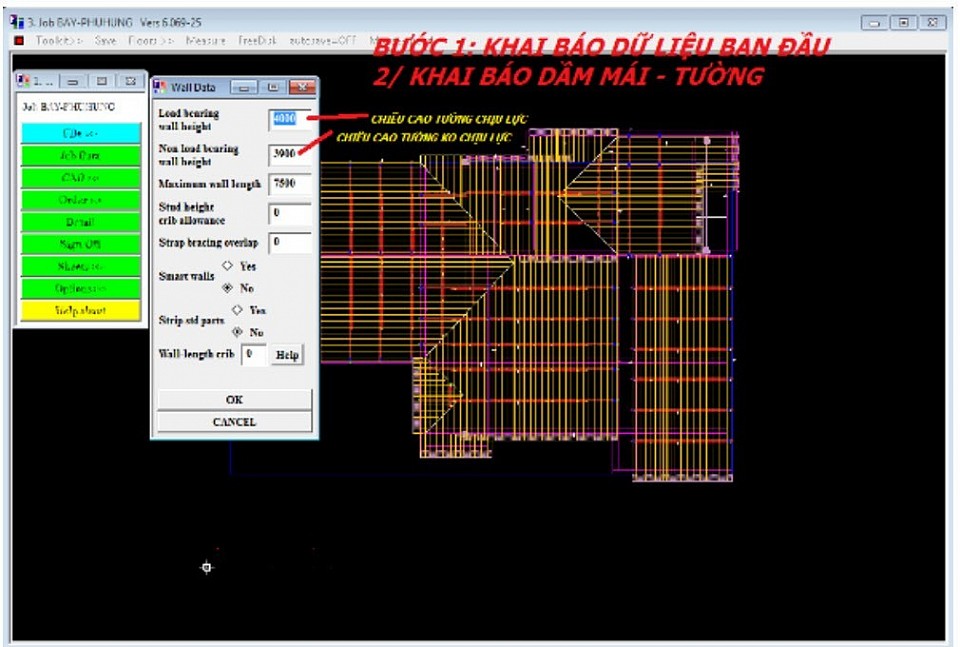The image size is (960, 647).
Task: Select Yes for Smart walls
Action: point(227,266)
